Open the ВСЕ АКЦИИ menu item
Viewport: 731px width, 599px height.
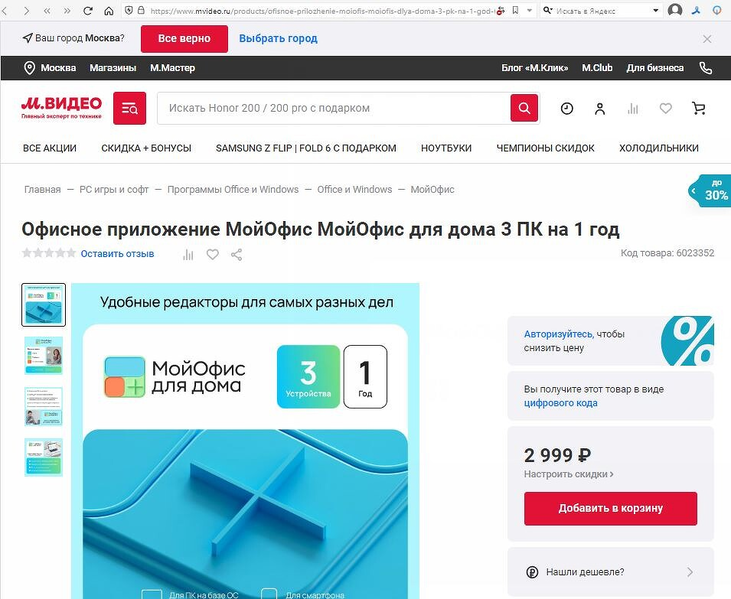[50, 148]
